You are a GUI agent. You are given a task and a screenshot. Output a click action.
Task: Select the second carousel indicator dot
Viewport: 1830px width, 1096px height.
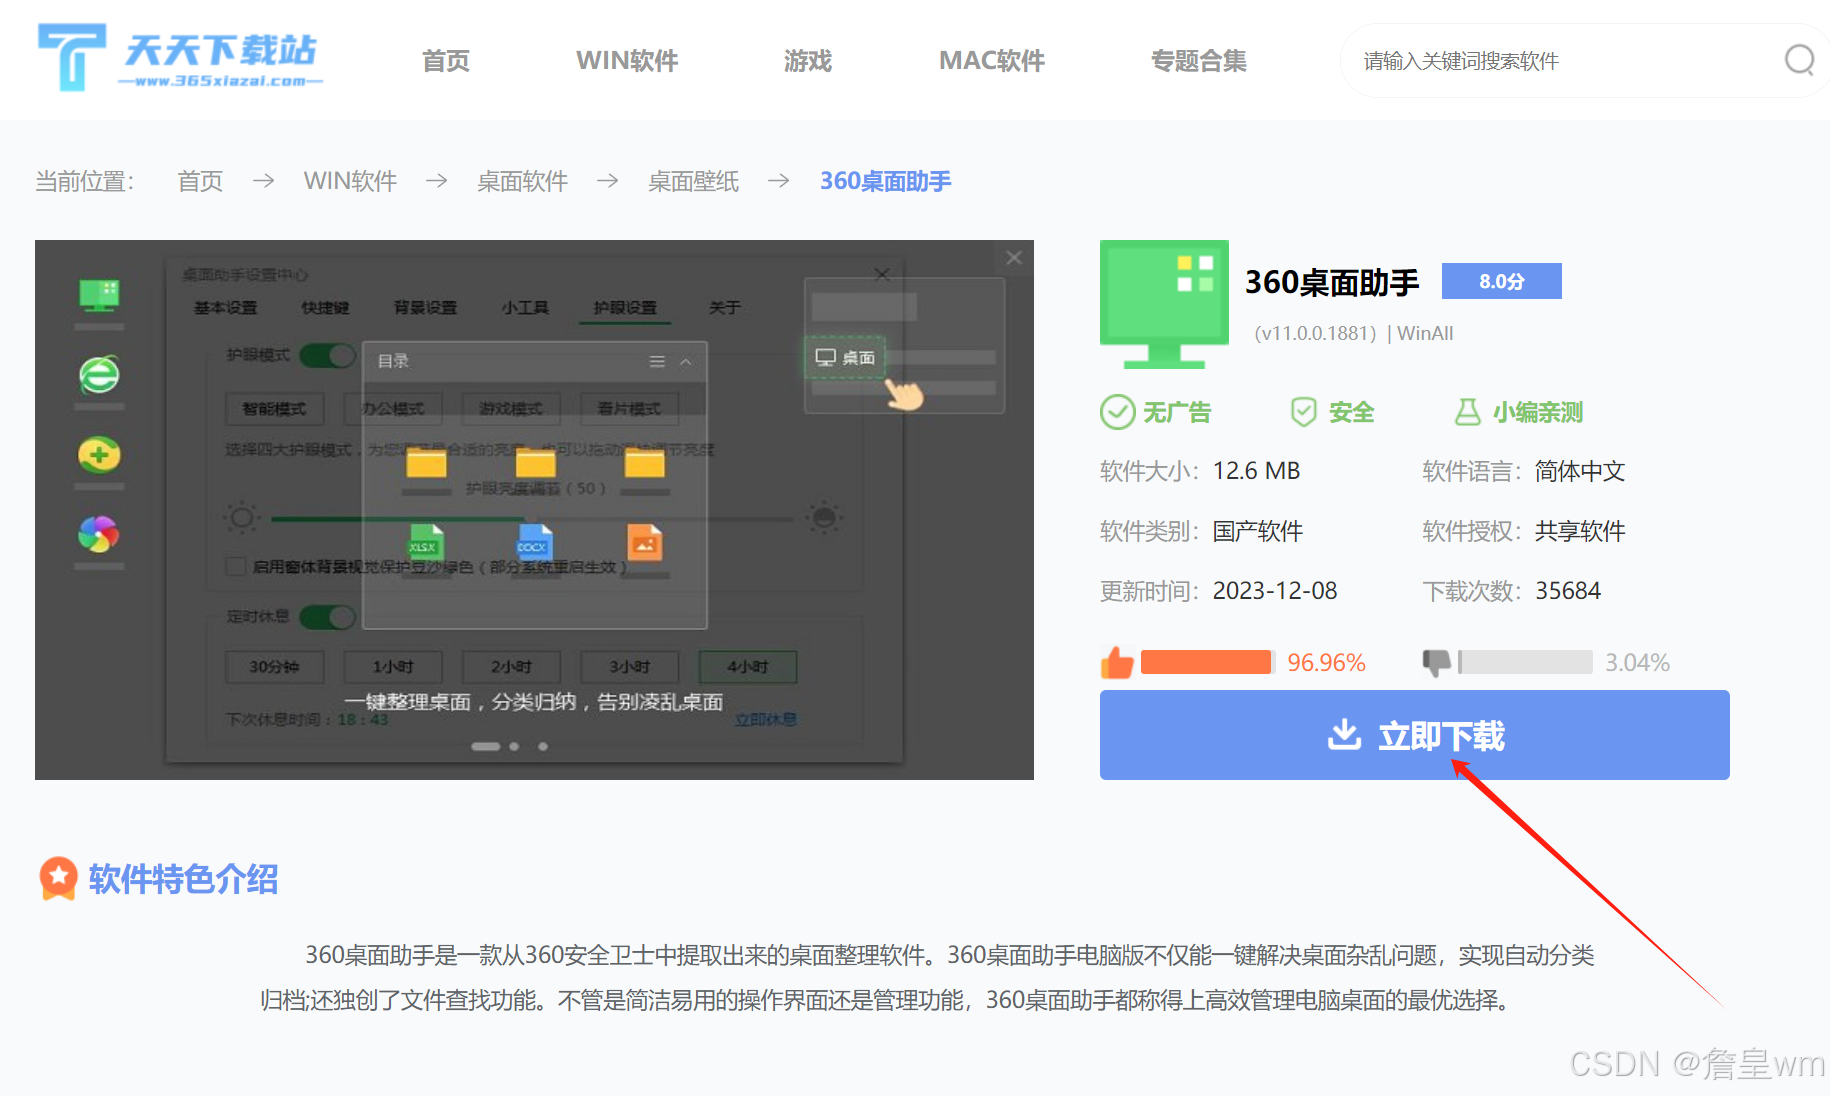pyautogui.click(x=514, y=746)
